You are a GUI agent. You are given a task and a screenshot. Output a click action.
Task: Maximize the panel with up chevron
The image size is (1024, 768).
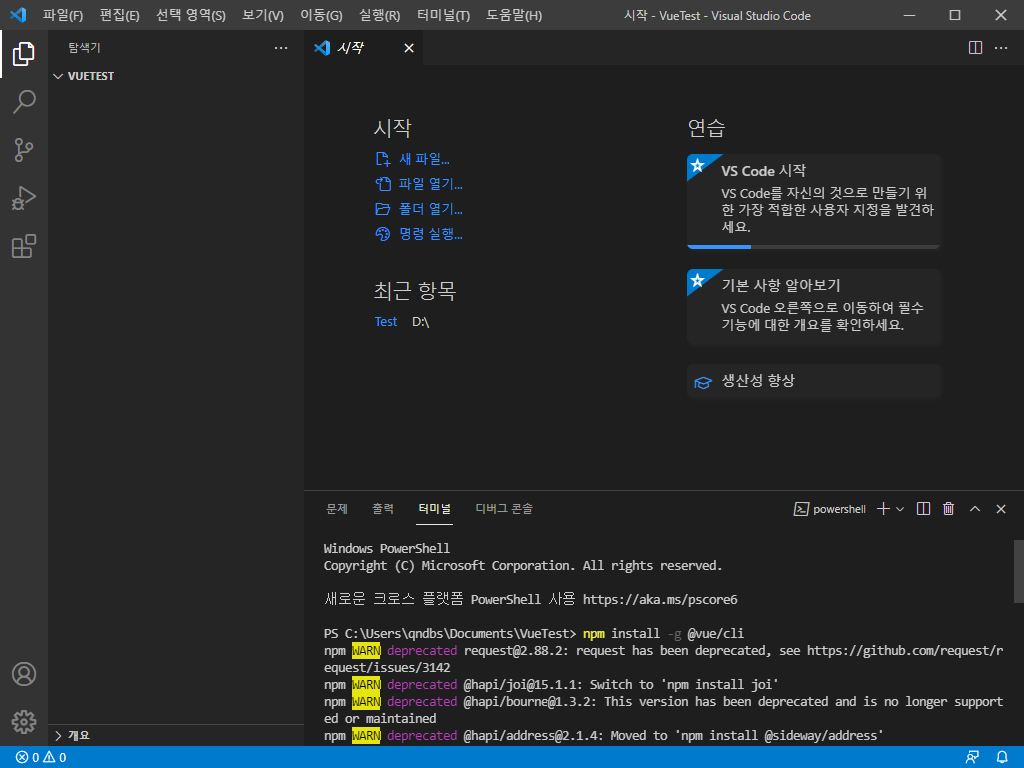[975, 509]
